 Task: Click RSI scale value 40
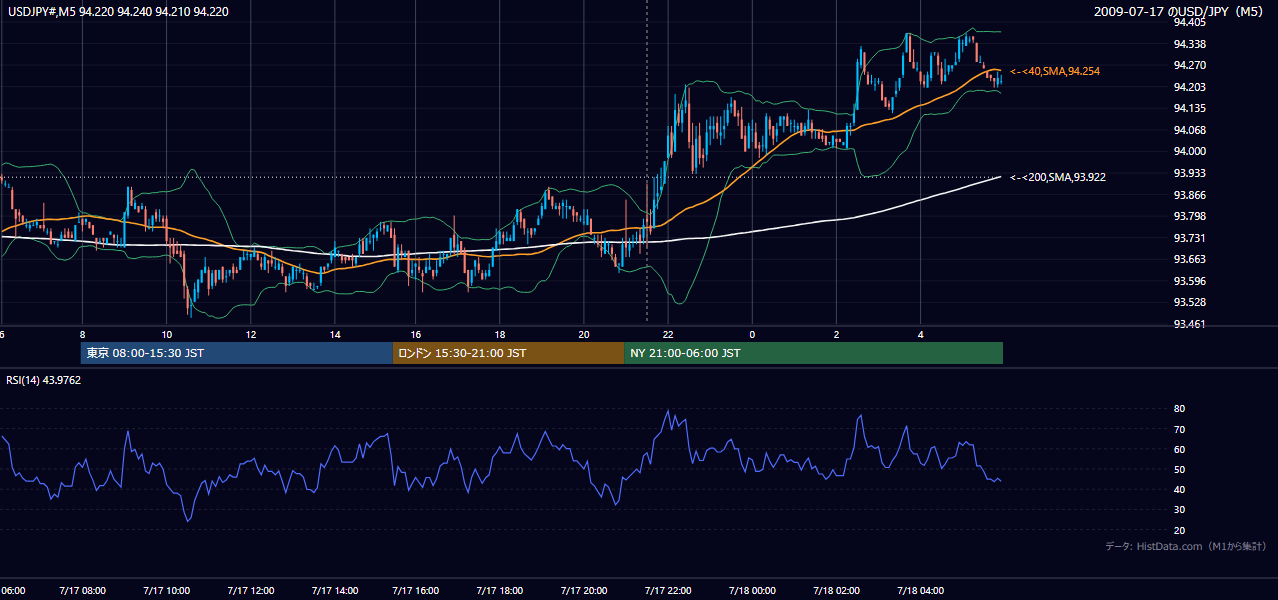click(x=1180, y=489)
